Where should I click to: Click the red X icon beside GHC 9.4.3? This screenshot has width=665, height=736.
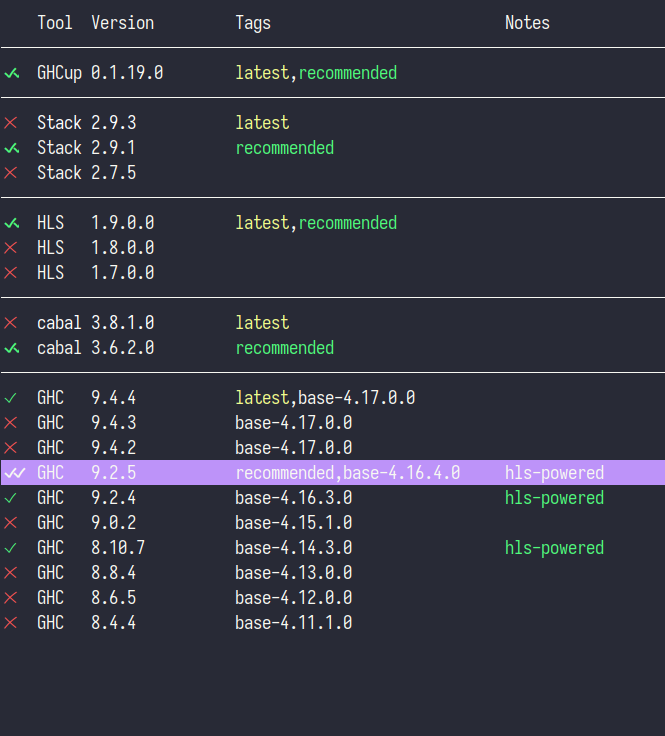tap(10, 423)
